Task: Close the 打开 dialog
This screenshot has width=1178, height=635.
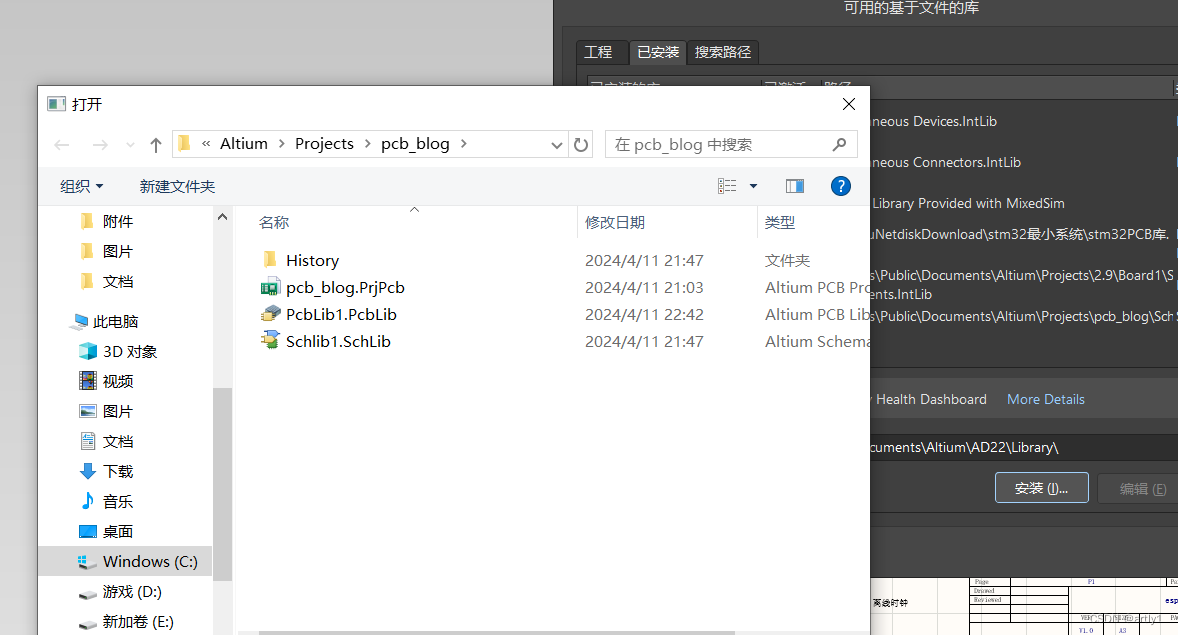Action: (849, 104)
